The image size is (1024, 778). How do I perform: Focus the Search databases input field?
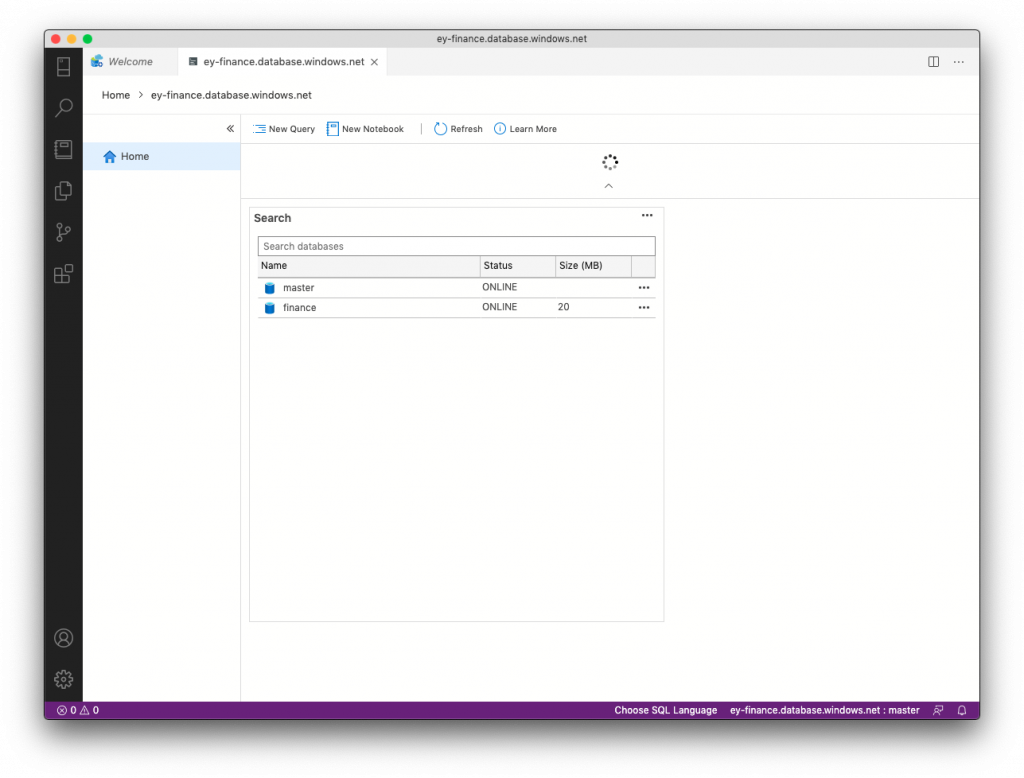(x=456, y=246)
